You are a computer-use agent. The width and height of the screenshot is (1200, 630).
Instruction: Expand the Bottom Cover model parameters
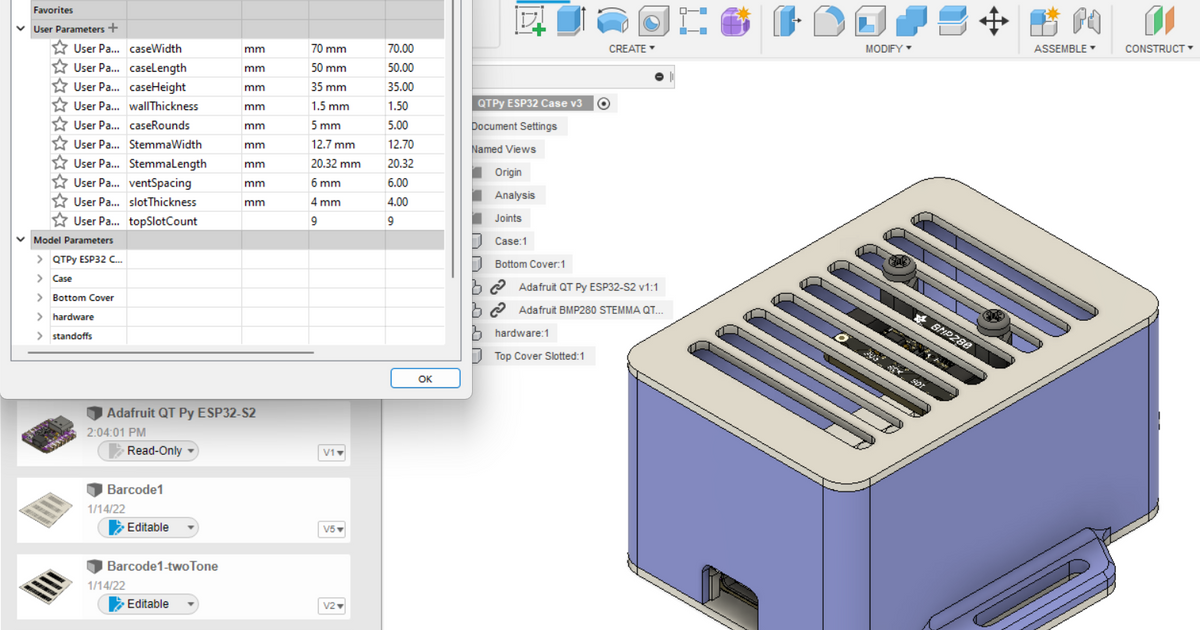coord(39,298)
